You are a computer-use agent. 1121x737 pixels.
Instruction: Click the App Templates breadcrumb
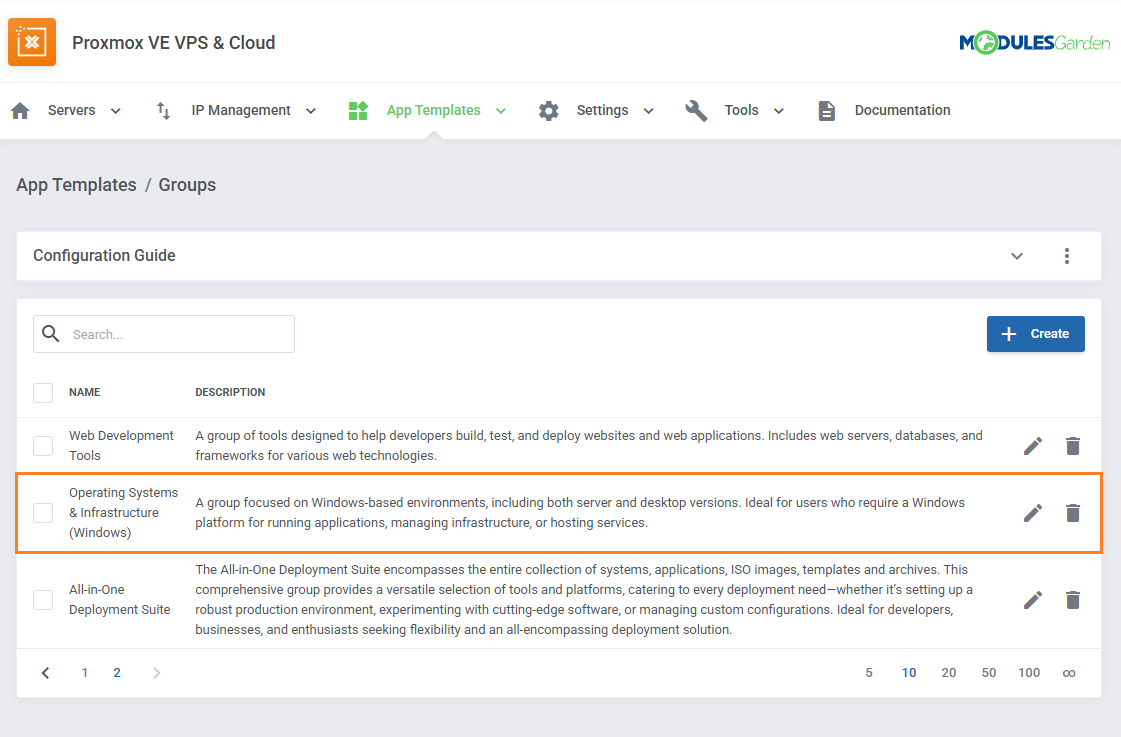click(x=76, y=184)
